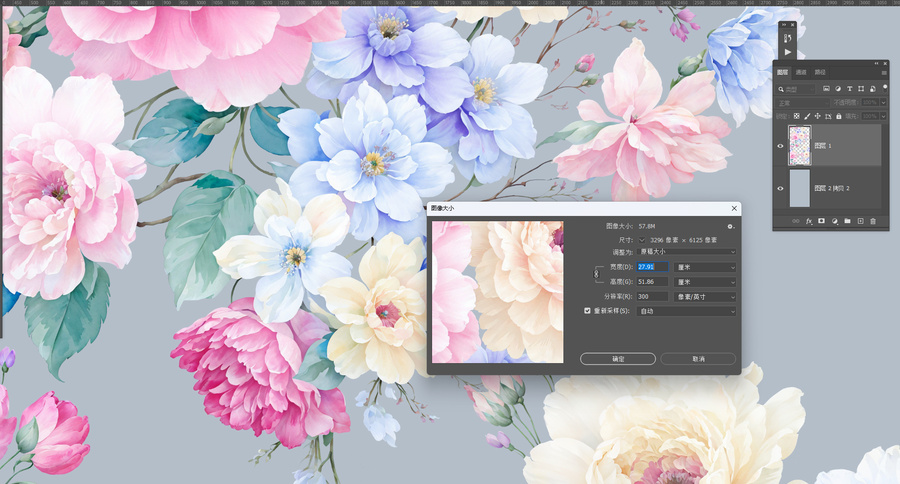Select the layer name 图层 1
Image resolution: width=900 pixels, height=484 pixels.
(x=823, y=146)
